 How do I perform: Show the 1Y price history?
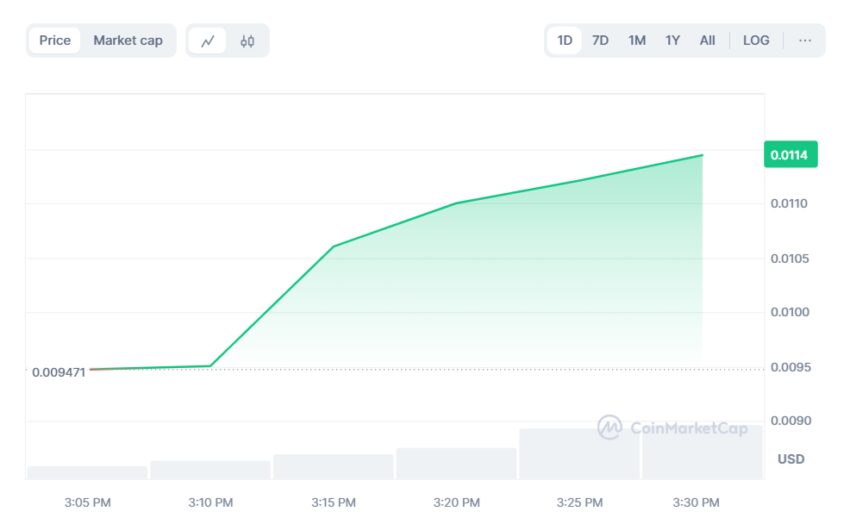673,41
